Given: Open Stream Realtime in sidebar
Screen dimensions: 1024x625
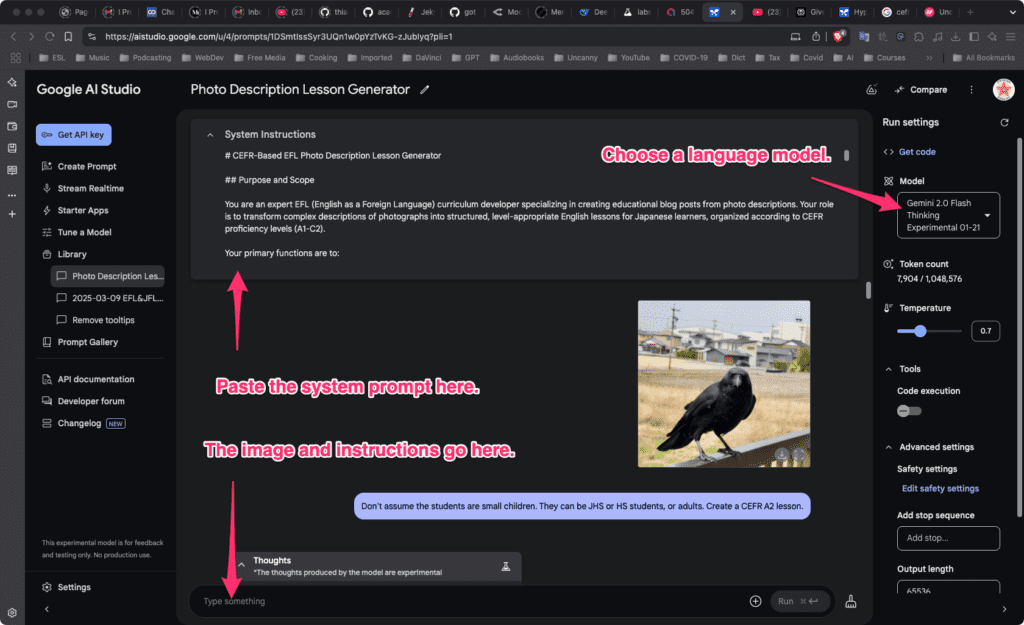Looking at the screenshot, I should coord(90,188).
